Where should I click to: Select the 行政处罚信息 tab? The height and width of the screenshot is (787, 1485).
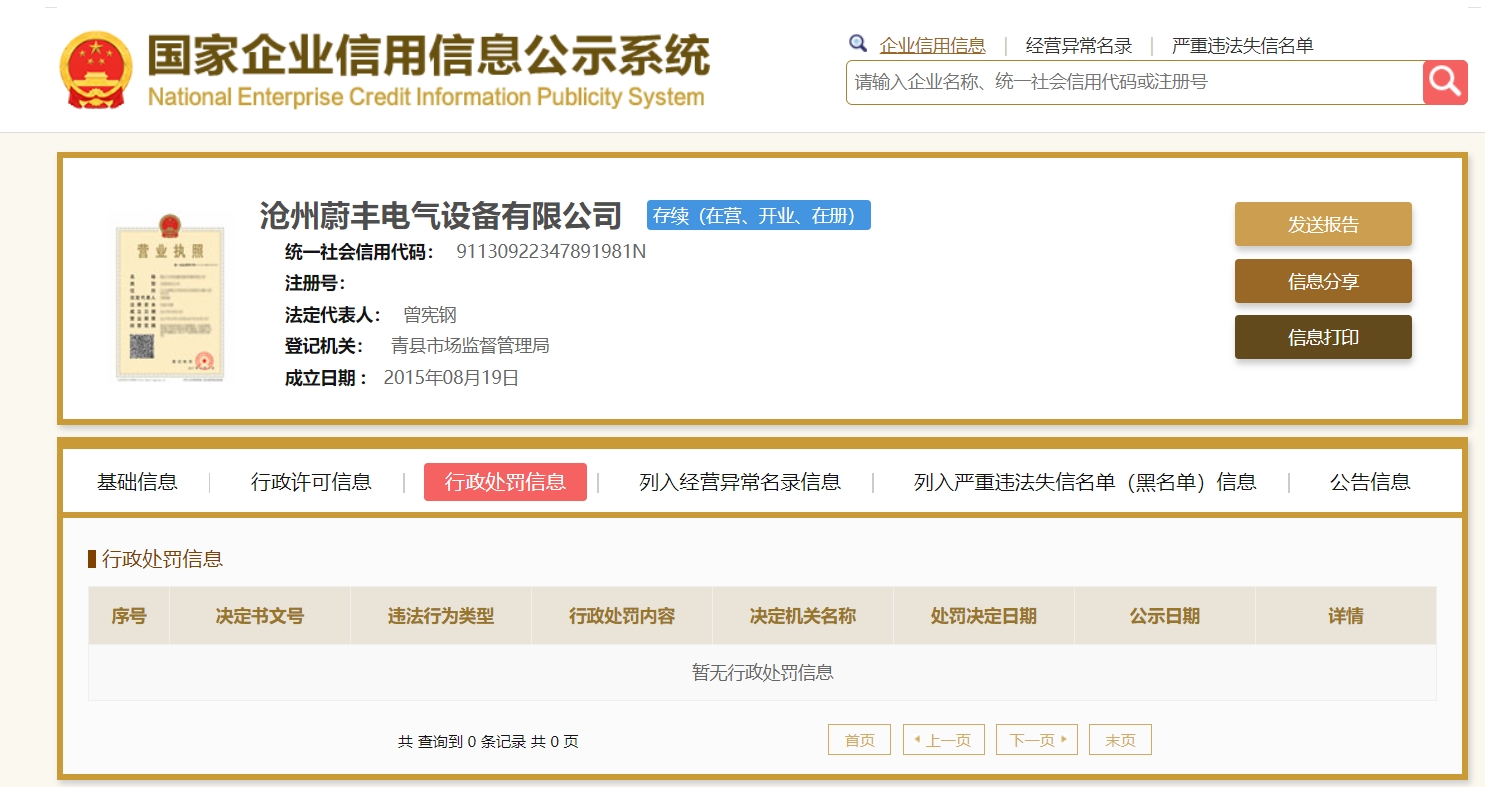(x=505, y=482)
